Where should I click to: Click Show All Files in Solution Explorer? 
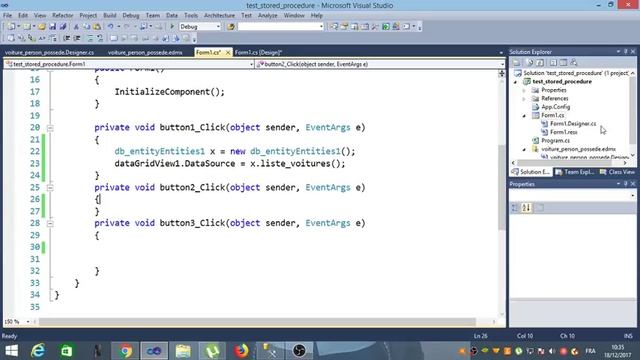(x=530, y=62)
